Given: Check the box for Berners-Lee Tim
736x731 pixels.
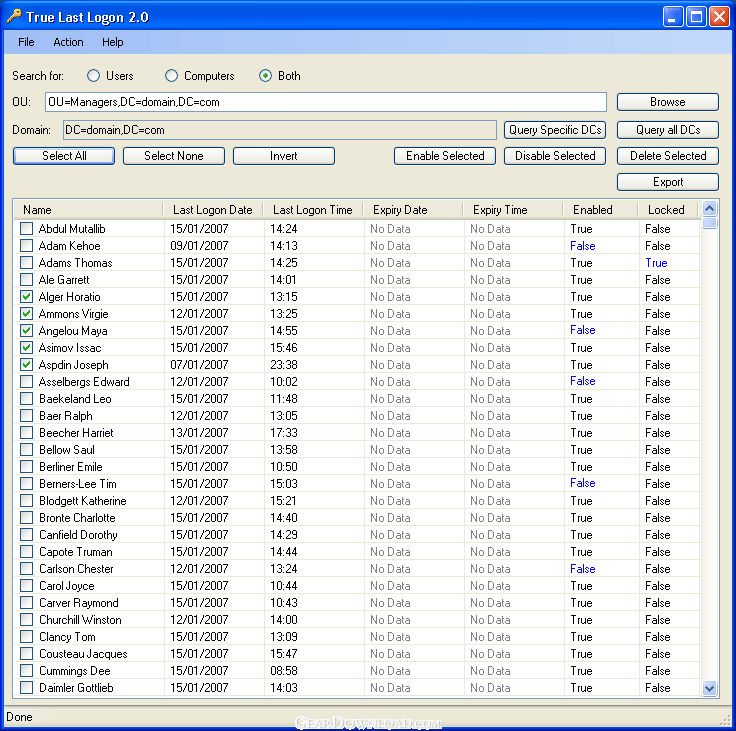Looking at the screenshot, I should [26, 484].
